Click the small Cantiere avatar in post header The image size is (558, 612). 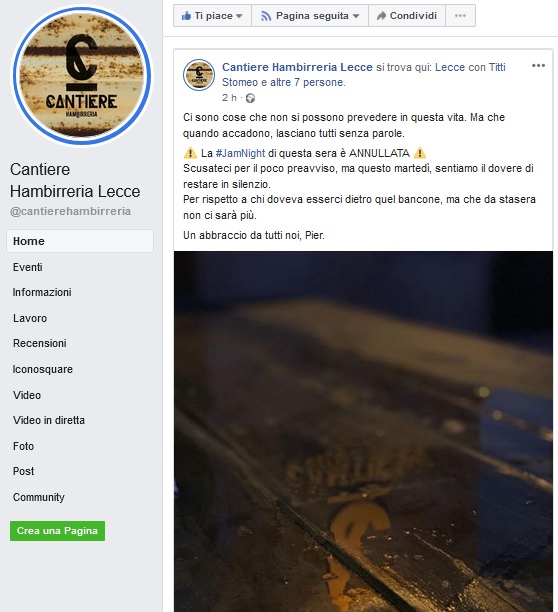(199, 75)
